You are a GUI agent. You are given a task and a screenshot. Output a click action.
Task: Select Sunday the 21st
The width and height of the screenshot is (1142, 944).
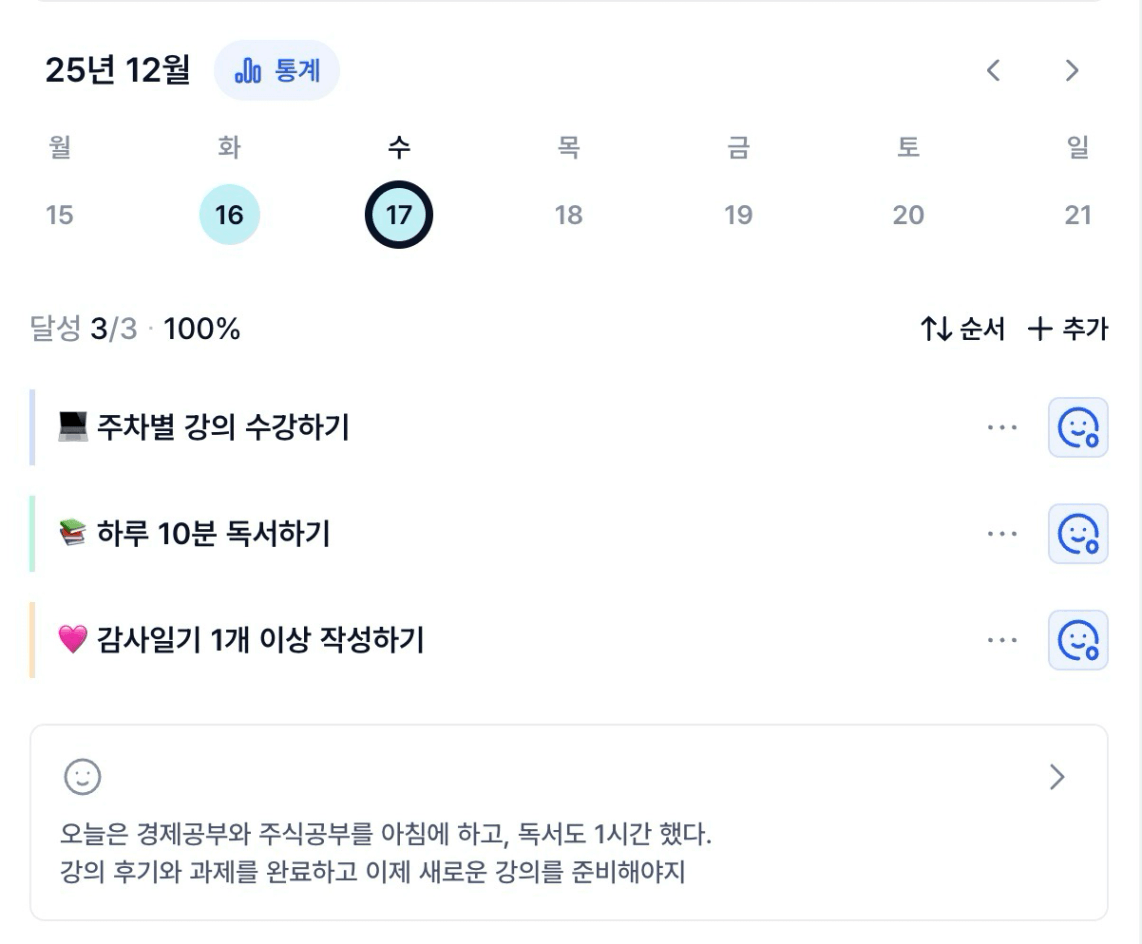(x=1077, y=215)
